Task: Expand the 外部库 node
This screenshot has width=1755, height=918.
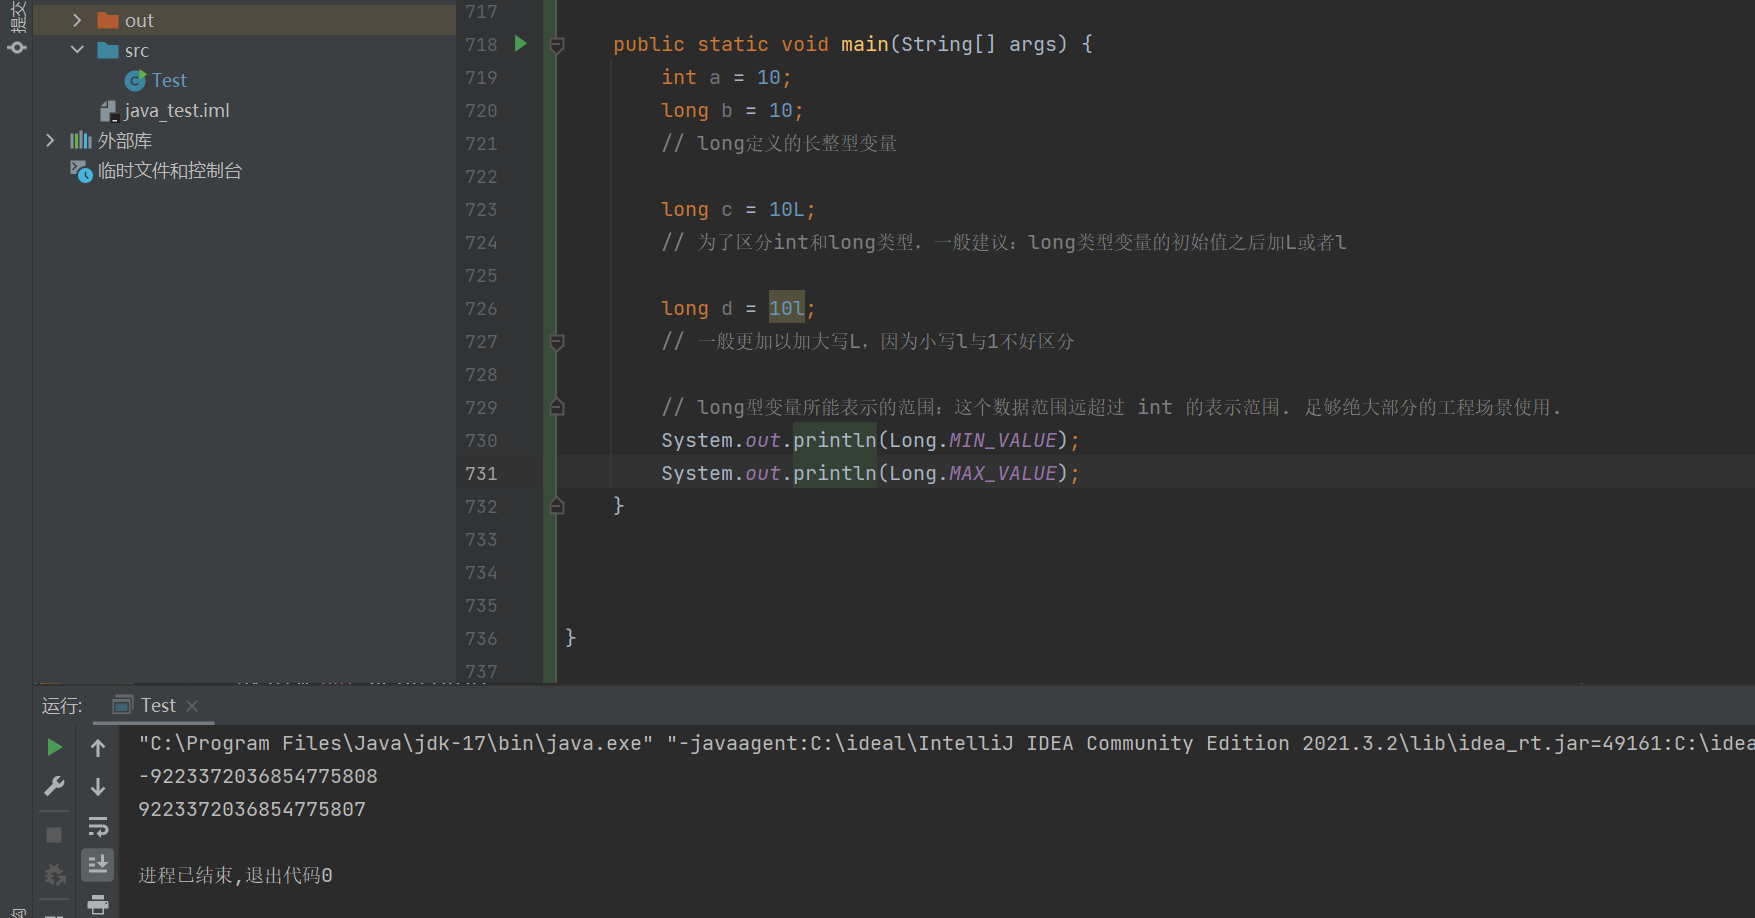Action: click(x=50, y=140)
